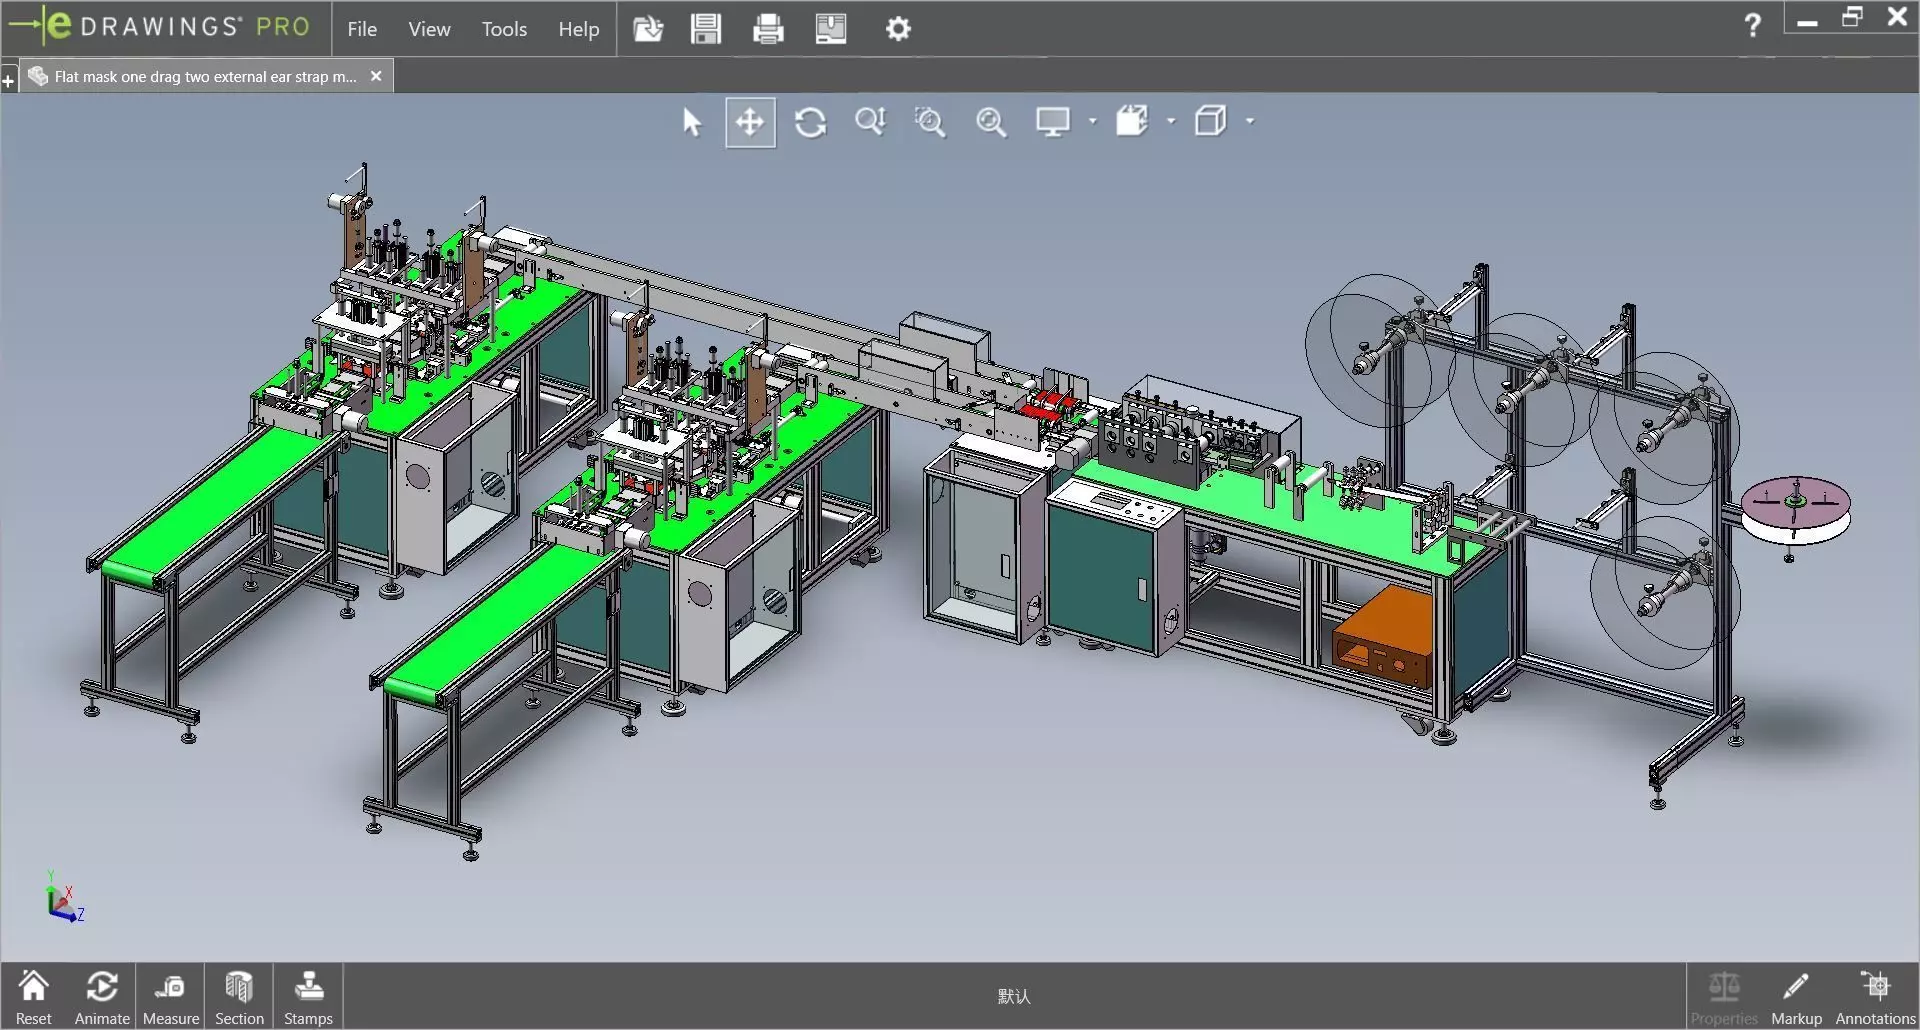Activate the Rotate view tool
This screenshot has height=1030, width=1920.
tap(810, 122)
